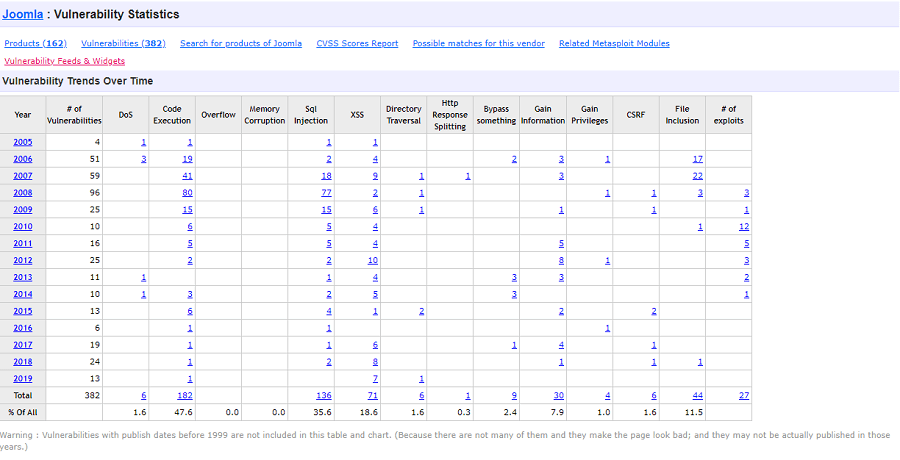Click 10 XSS count for 2012

pyautogui.click(x=373, y=261)
